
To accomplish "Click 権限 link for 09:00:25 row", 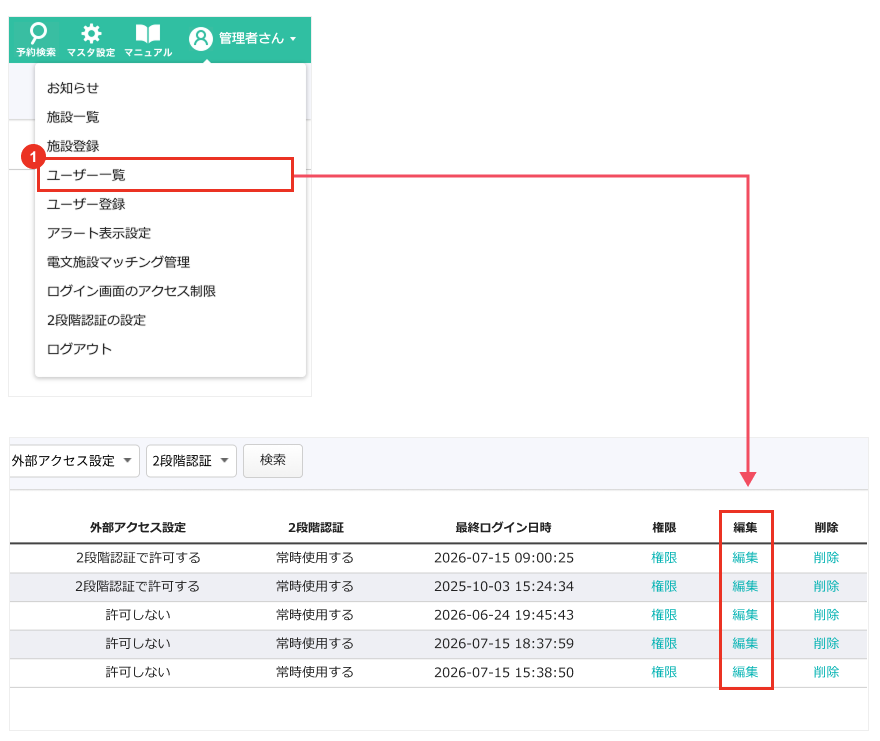I will click(x=664, y=557).
